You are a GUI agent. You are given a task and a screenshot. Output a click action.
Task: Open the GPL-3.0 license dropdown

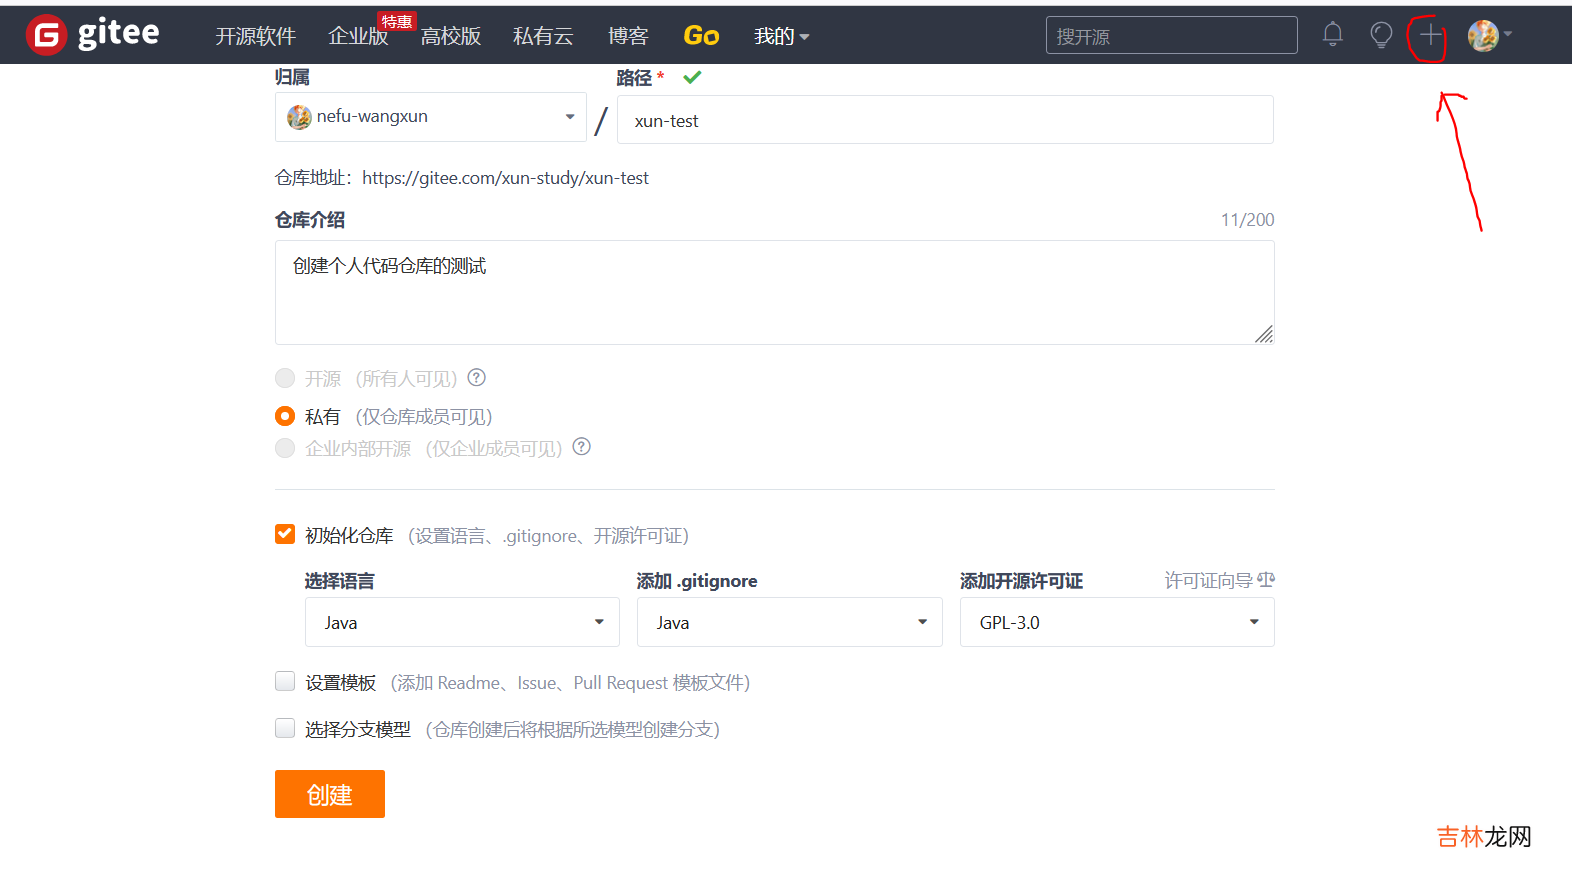(x=1116, y=622)
